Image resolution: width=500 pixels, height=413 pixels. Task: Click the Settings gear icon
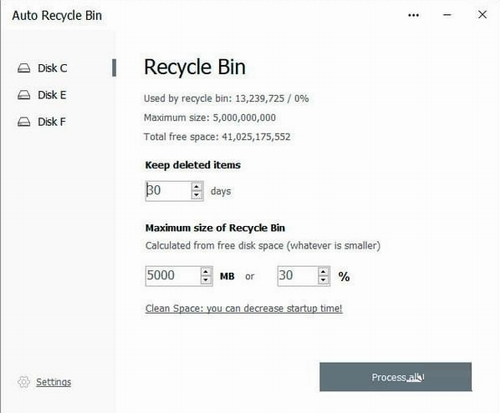(x=24, y=382)
